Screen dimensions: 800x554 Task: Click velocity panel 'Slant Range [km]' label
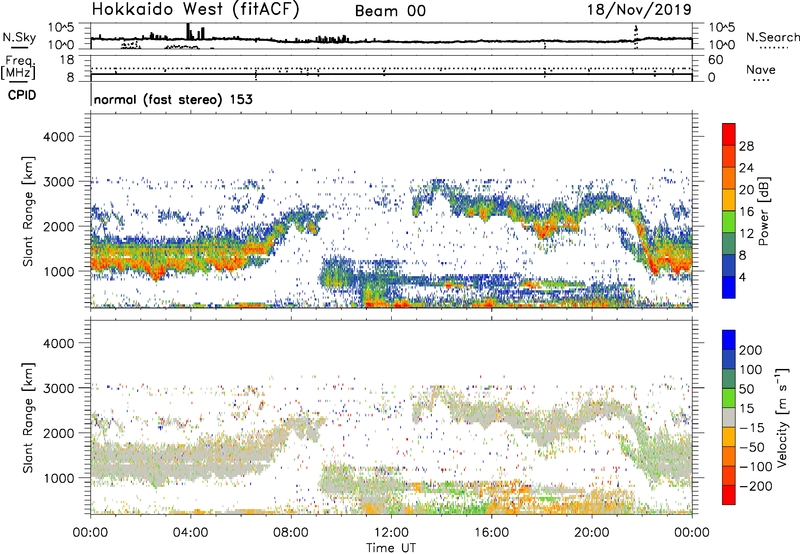pyautogui.click(x=28, y=418)
